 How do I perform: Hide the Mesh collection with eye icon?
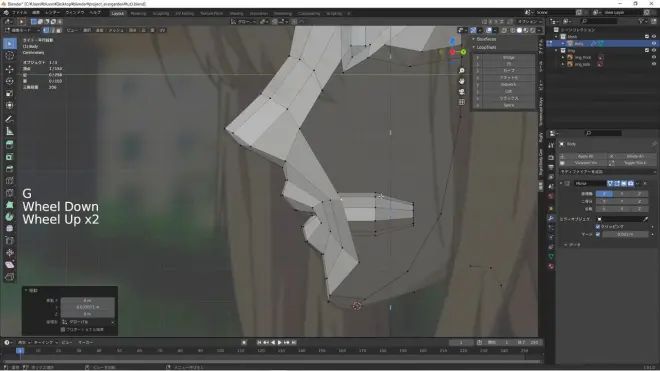654,37
